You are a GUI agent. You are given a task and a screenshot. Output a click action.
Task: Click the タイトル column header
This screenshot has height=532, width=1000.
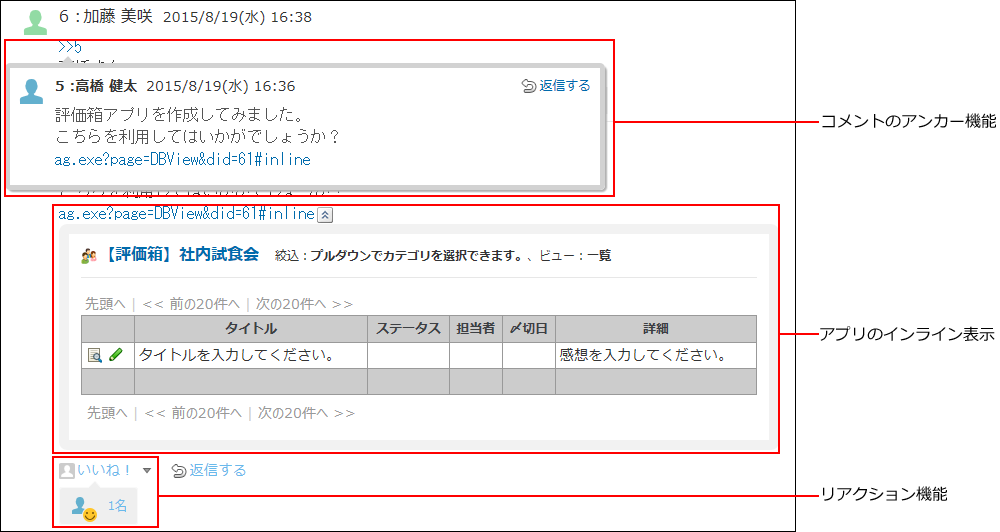pos(251,329)
